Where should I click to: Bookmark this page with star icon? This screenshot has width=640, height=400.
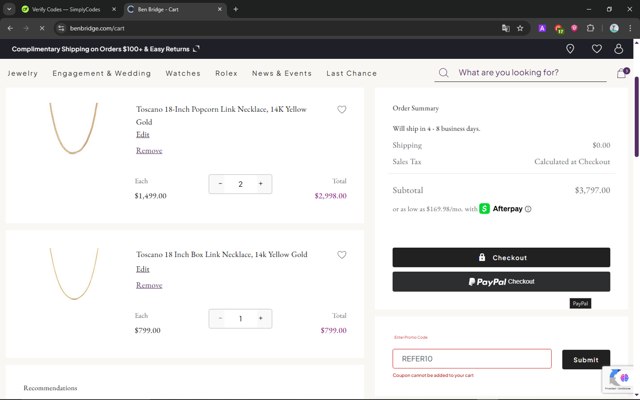[520, 28]
